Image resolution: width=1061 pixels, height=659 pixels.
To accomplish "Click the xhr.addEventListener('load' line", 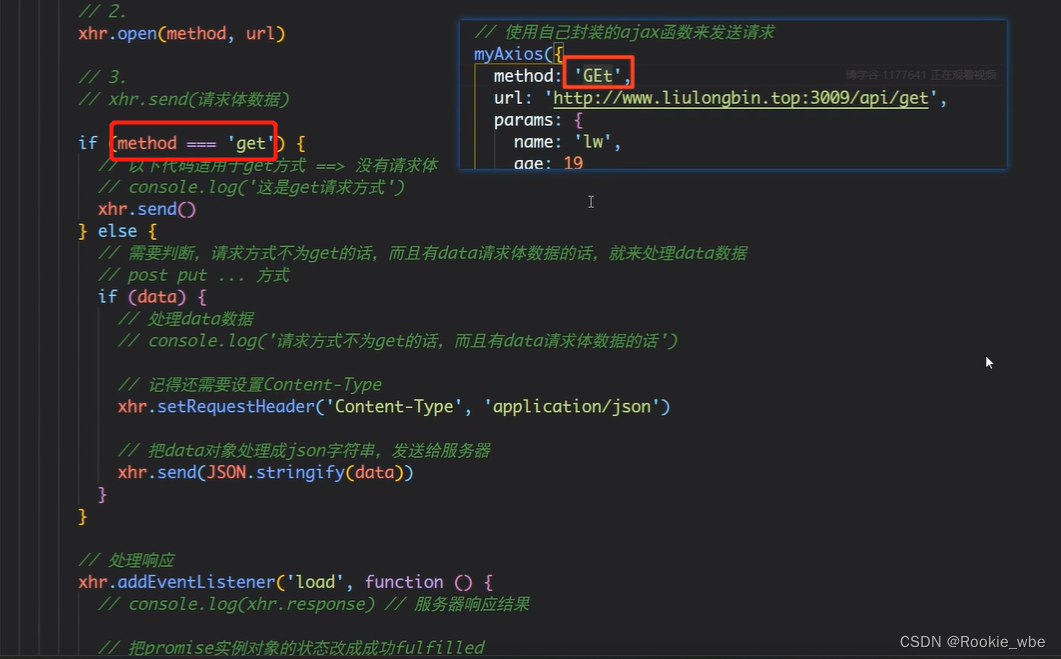I will tap(286, 582).
